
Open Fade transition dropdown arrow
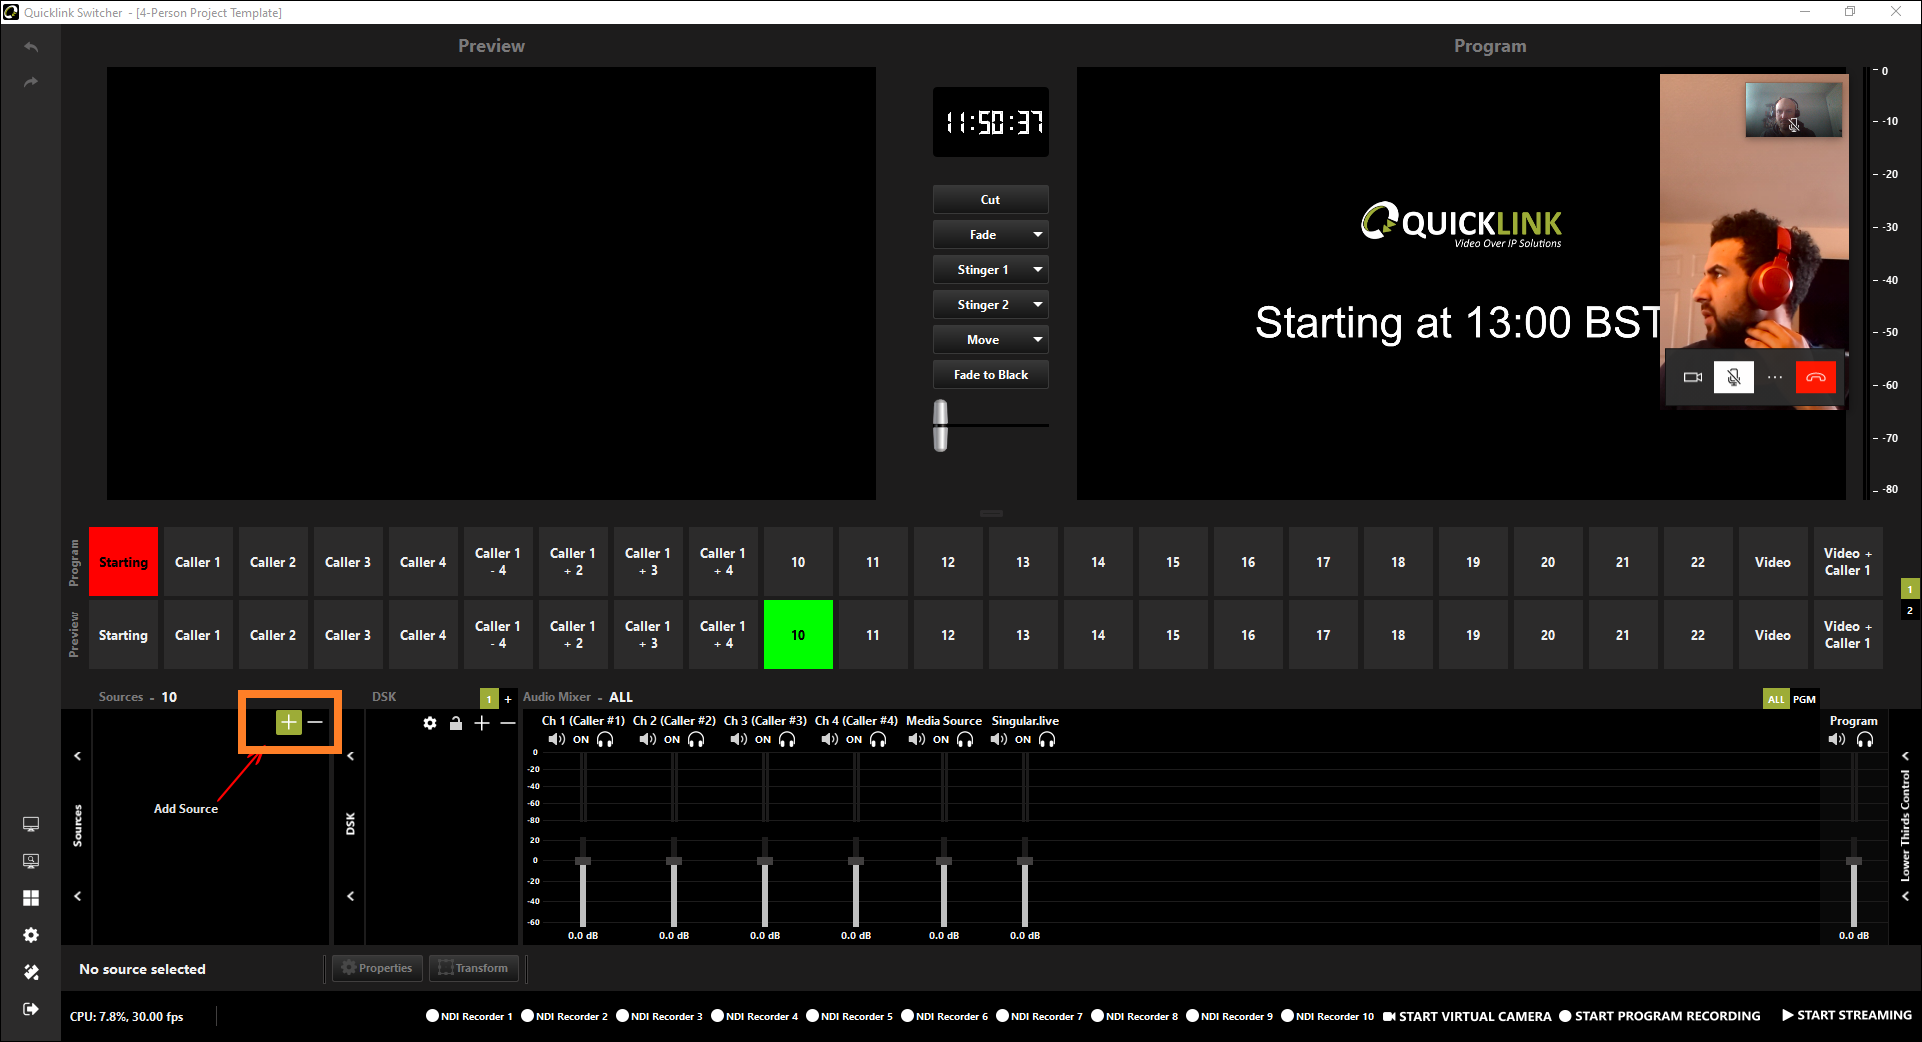[1038, 235]
